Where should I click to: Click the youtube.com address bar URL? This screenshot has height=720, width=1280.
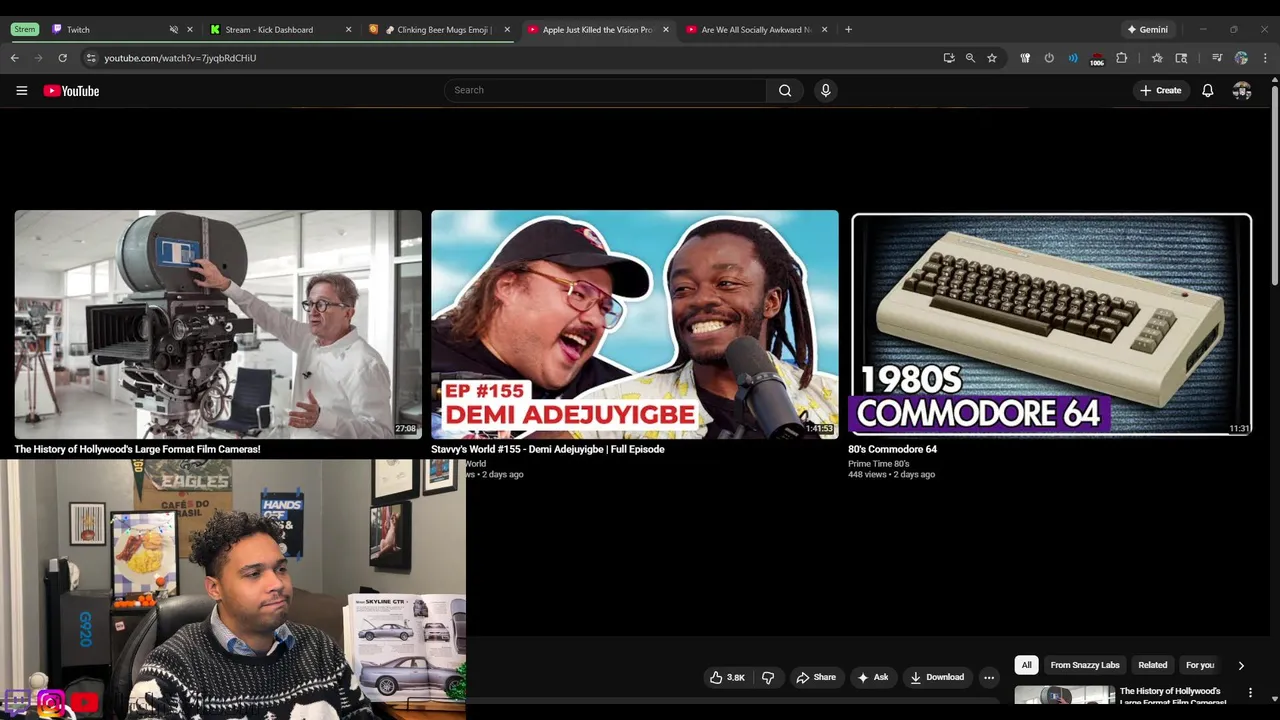click(180, 58)
